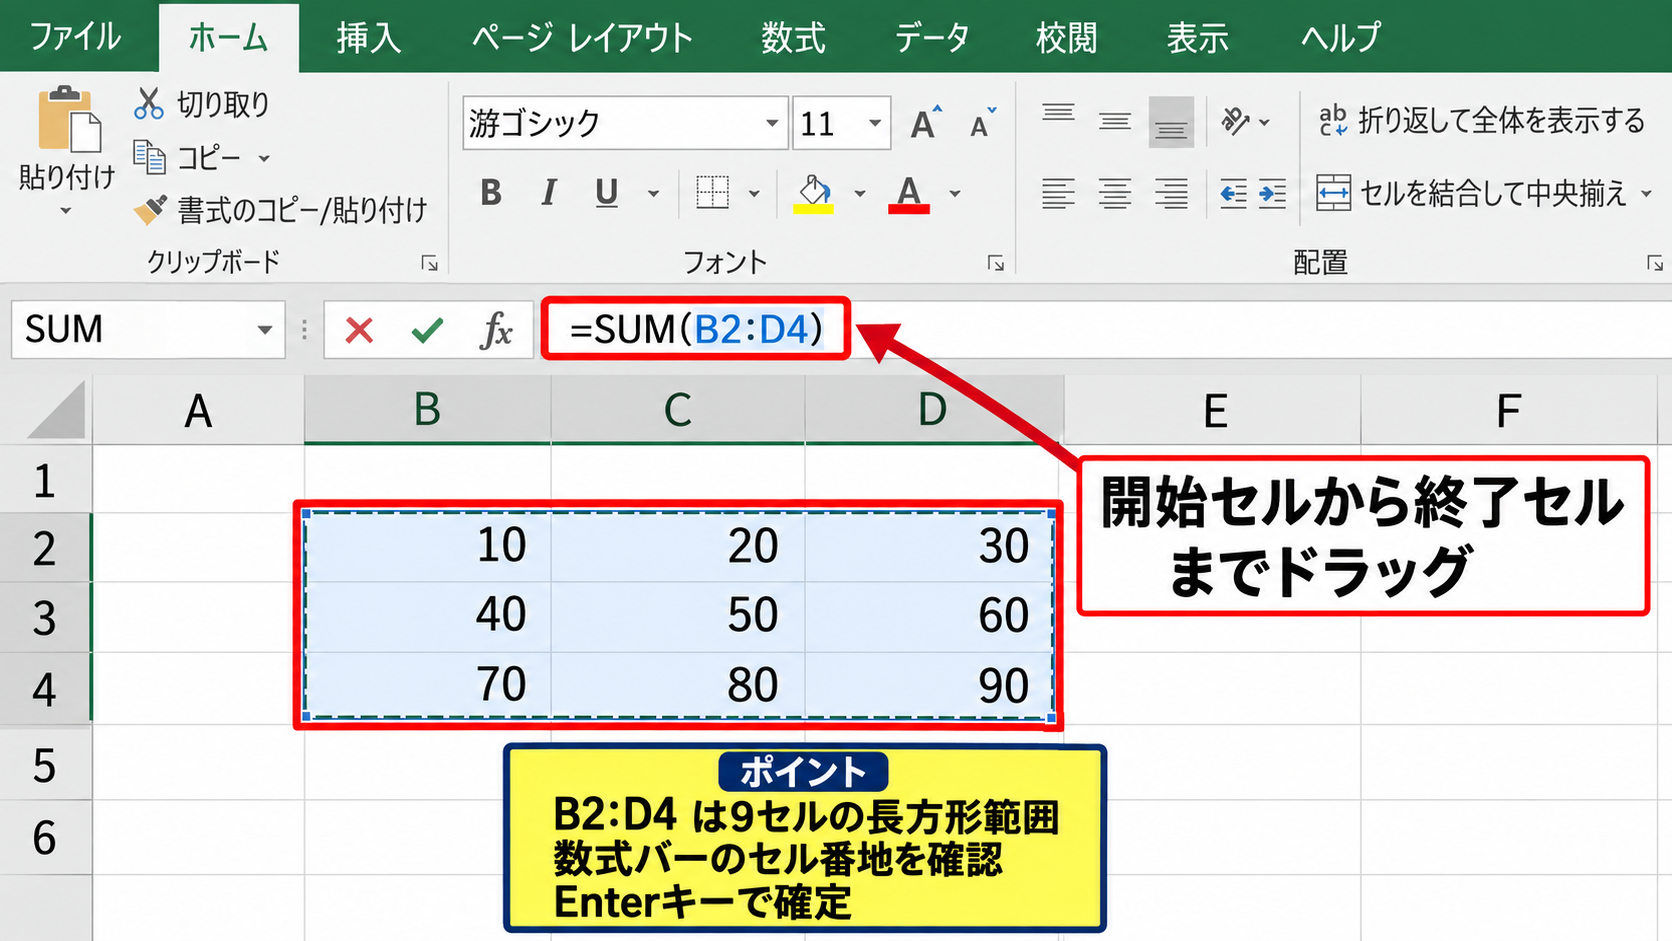1672x941 pixels.
Task: Open Font group dialog launcher
Action: click(x=996, y=263)
